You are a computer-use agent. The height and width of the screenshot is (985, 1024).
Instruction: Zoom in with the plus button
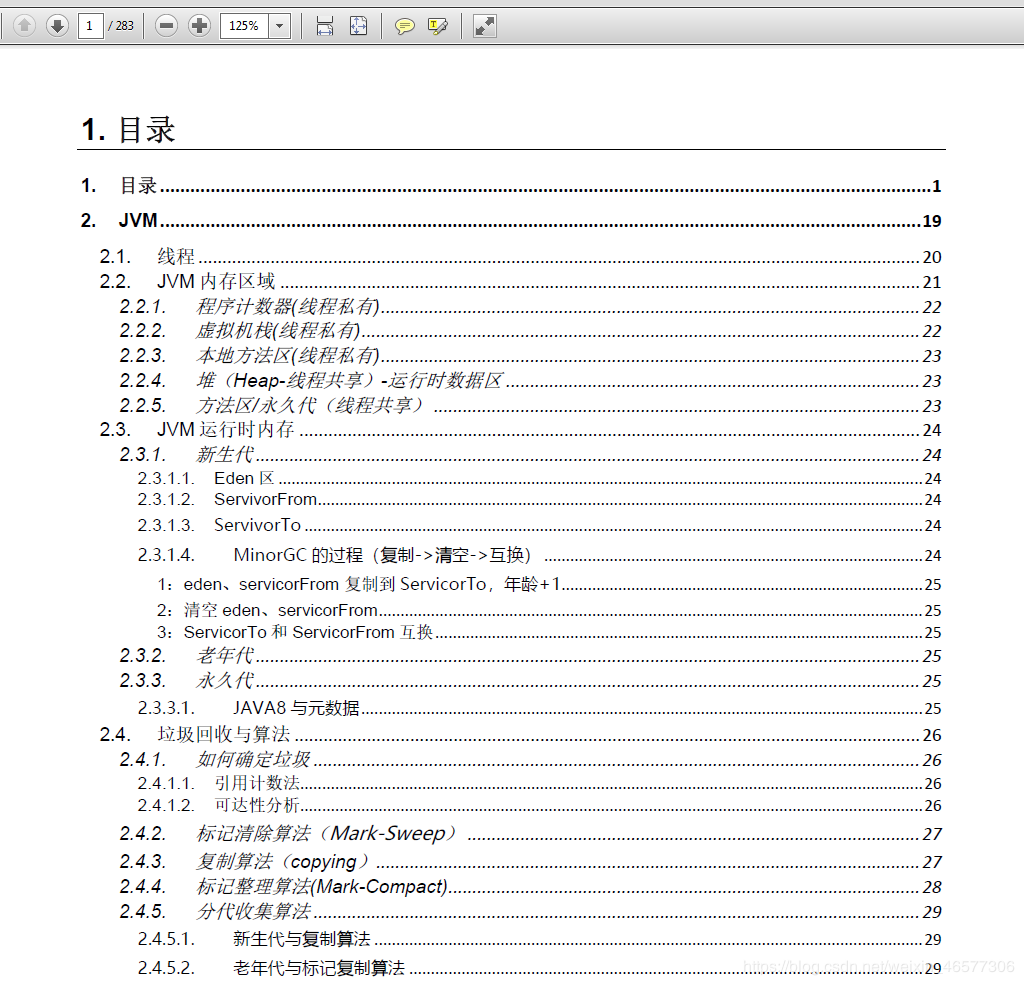(199, 26)
